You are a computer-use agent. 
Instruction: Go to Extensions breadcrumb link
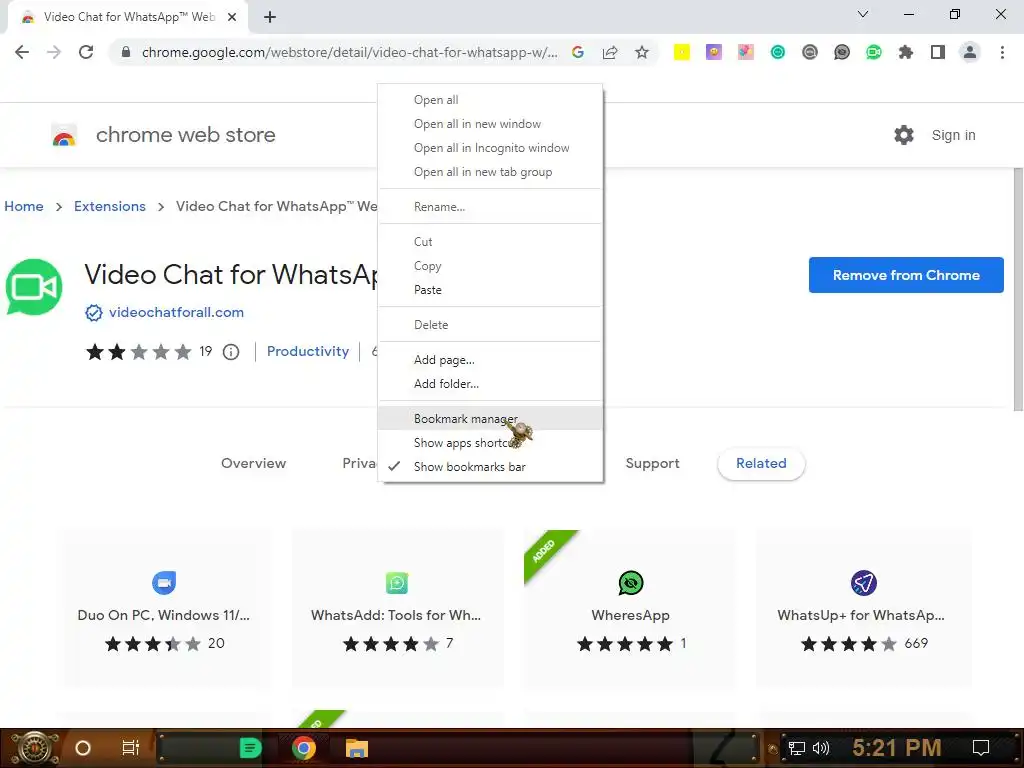[110, 206]
